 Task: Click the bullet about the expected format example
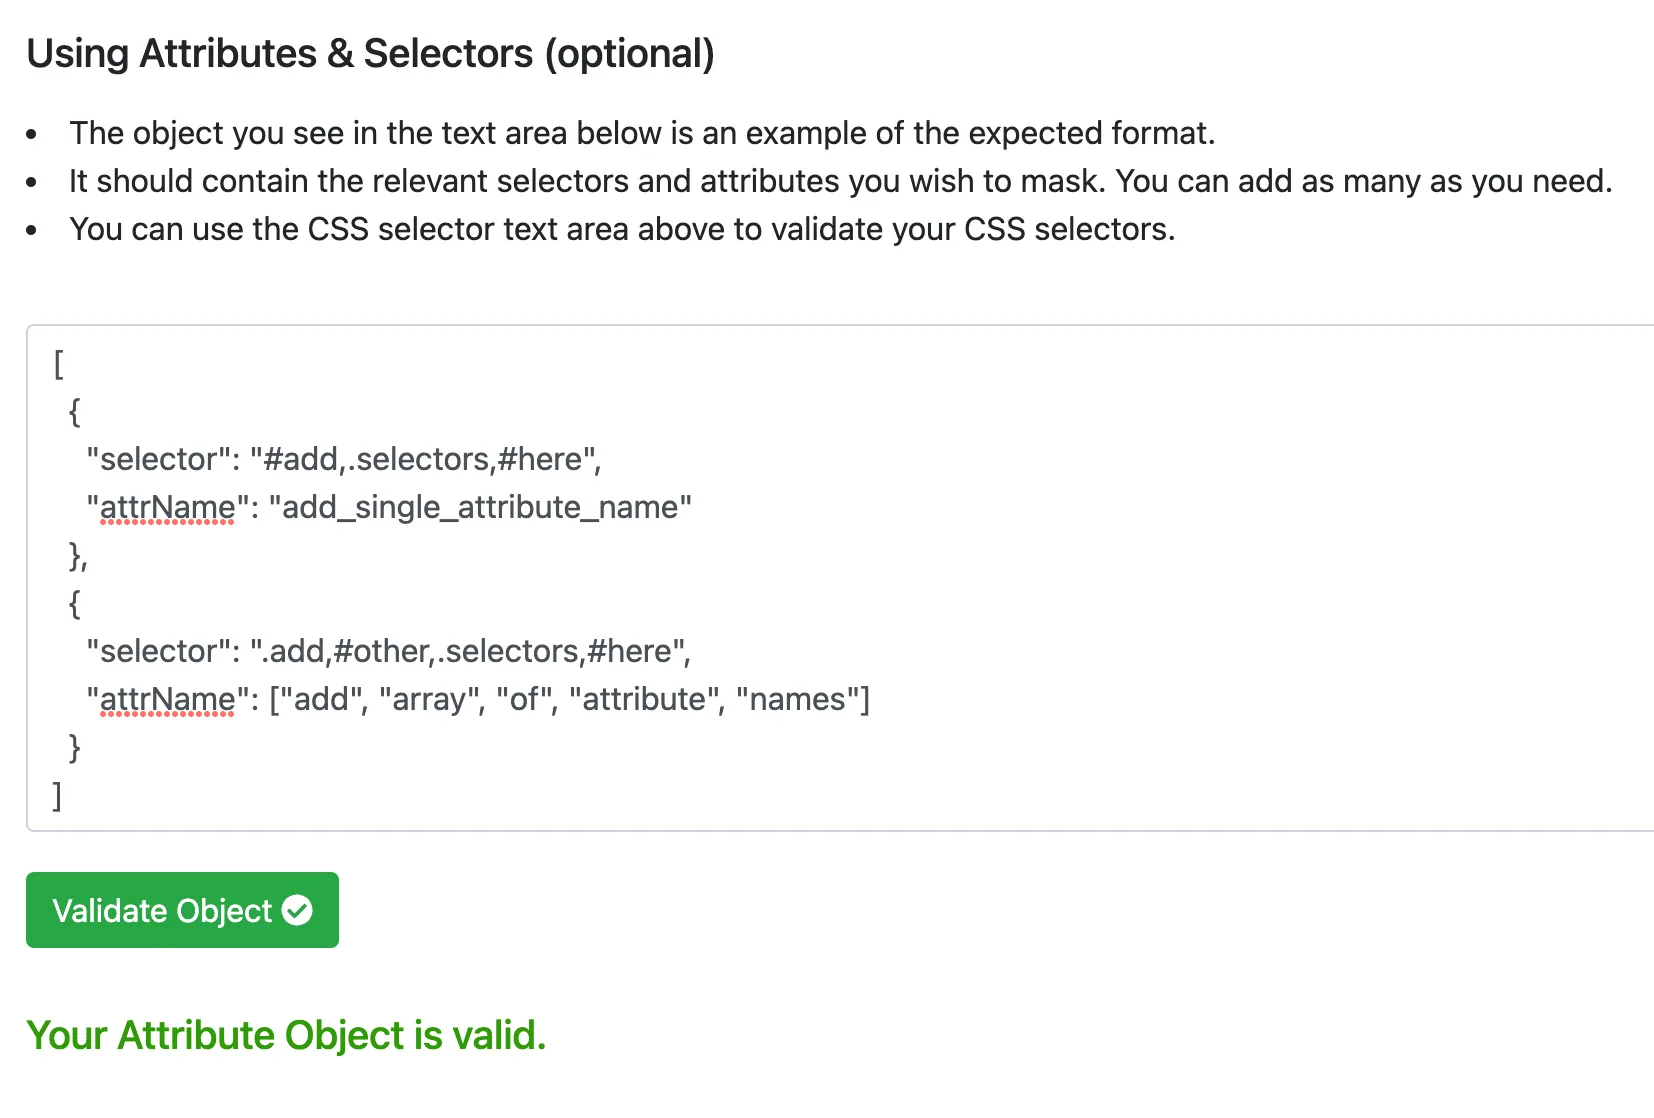tap(641, 133)
